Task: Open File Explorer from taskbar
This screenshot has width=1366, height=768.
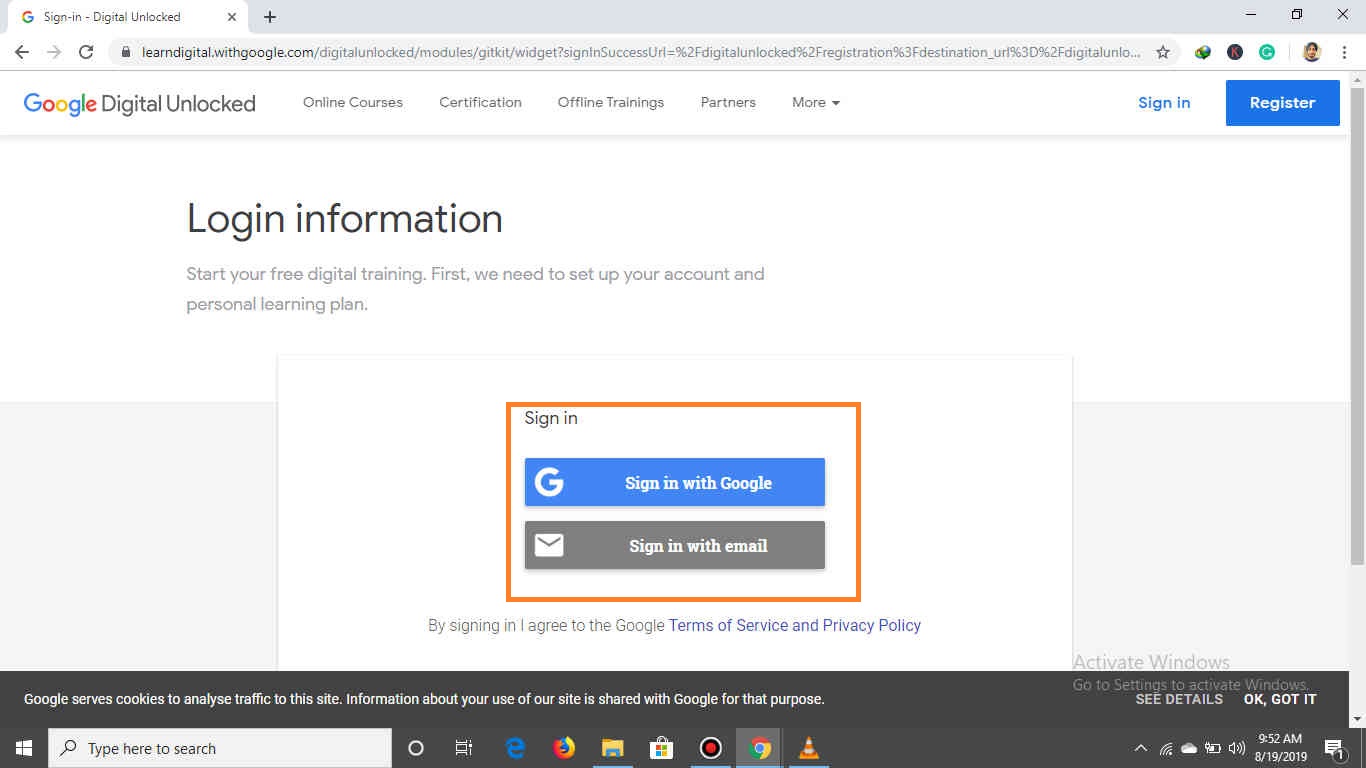Action: 613,748
